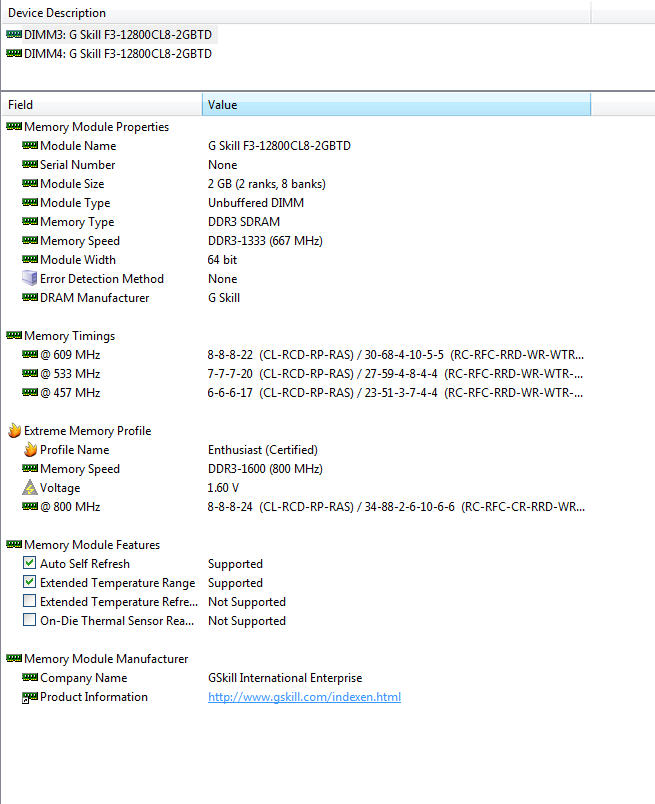Viewport: 655px width, 804px height.
Task: Select the 6-6-6-17 timings value
Action: click(x=395, y=393)
